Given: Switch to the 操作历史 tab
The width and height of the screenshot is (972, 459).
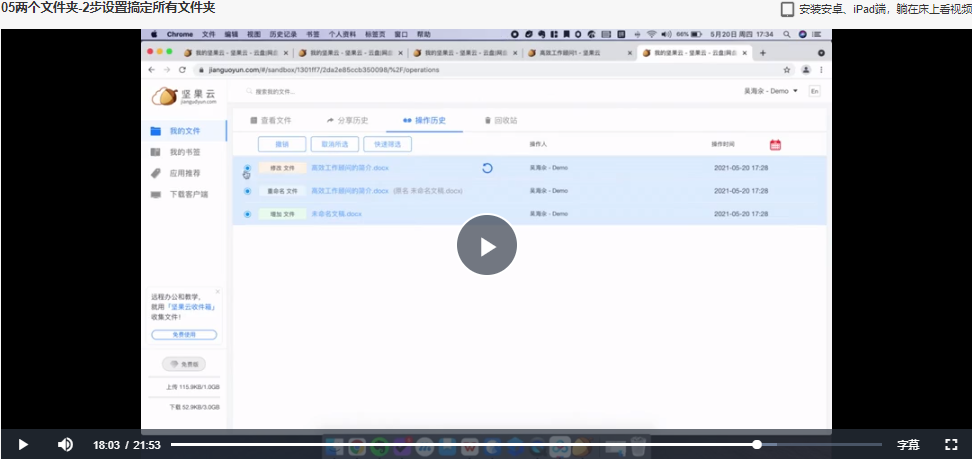Looking at the screenshot, I should tap(424, 120).
